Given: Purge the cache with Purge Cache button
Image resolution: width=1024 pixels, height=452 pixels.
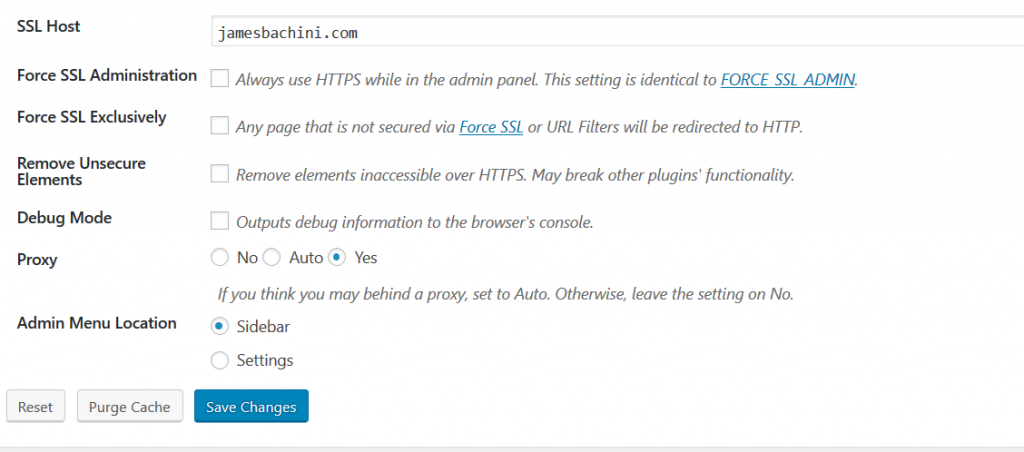Looking at the screenshot, I should pos(129,407).
